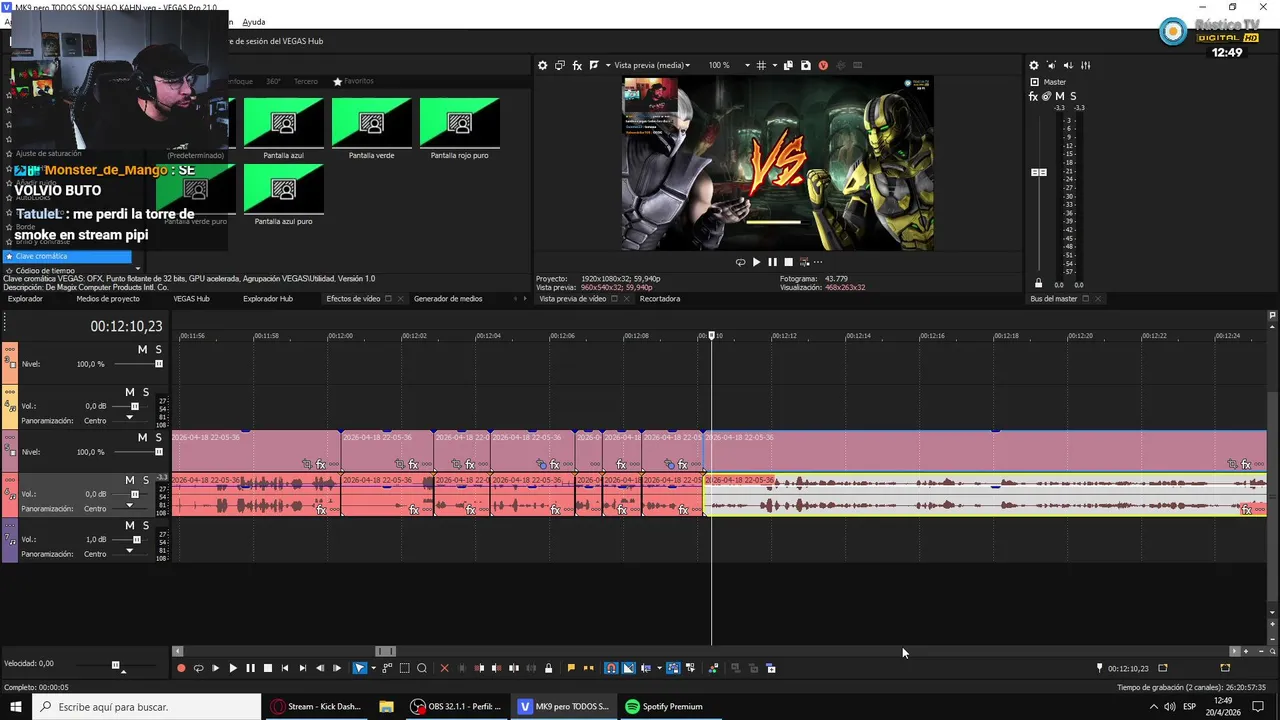Select the Pantalla verde preset thumbnail
1280x720 pixels.
[x=371, y=123]
